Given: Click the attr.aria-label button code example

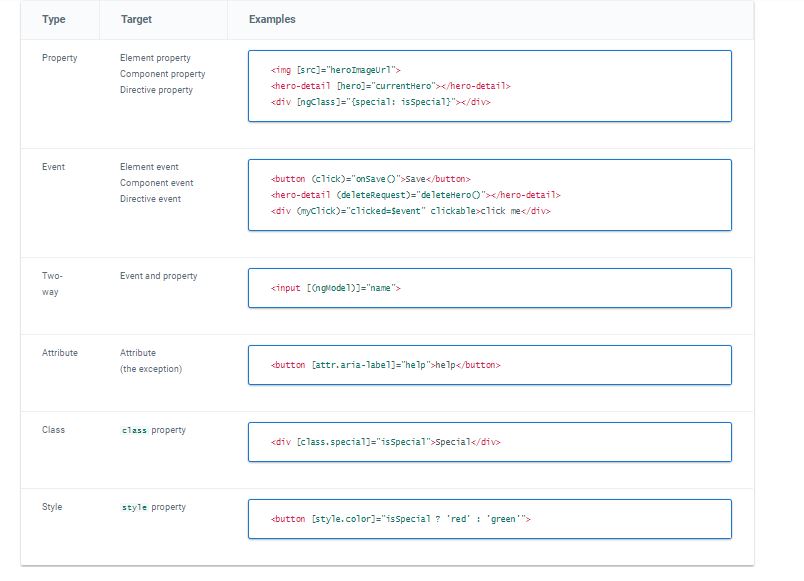Looking at the screenshot, I should pyautogui.click(x=385, y=365).
